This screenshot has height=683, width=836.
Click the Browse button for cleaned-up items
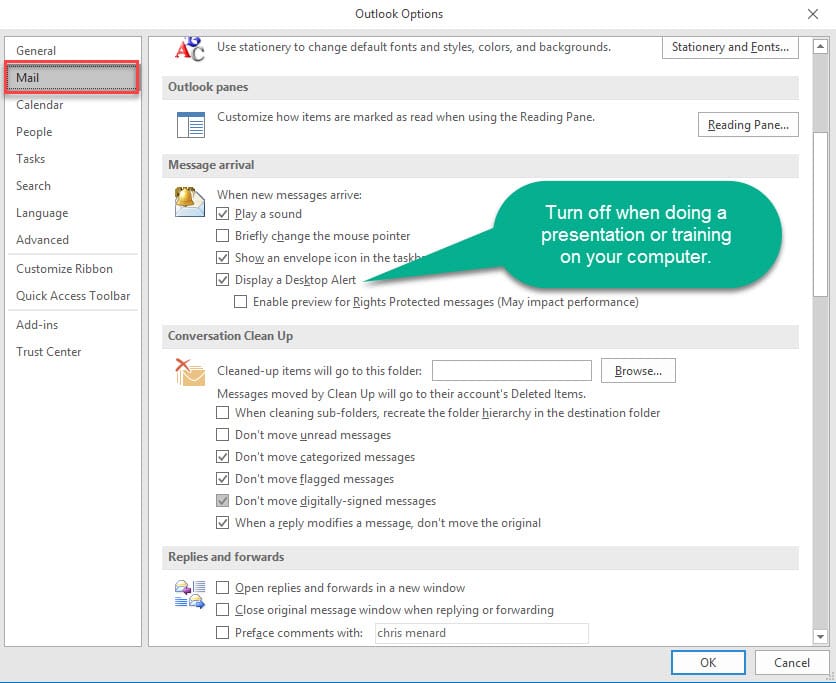(638, 370)
